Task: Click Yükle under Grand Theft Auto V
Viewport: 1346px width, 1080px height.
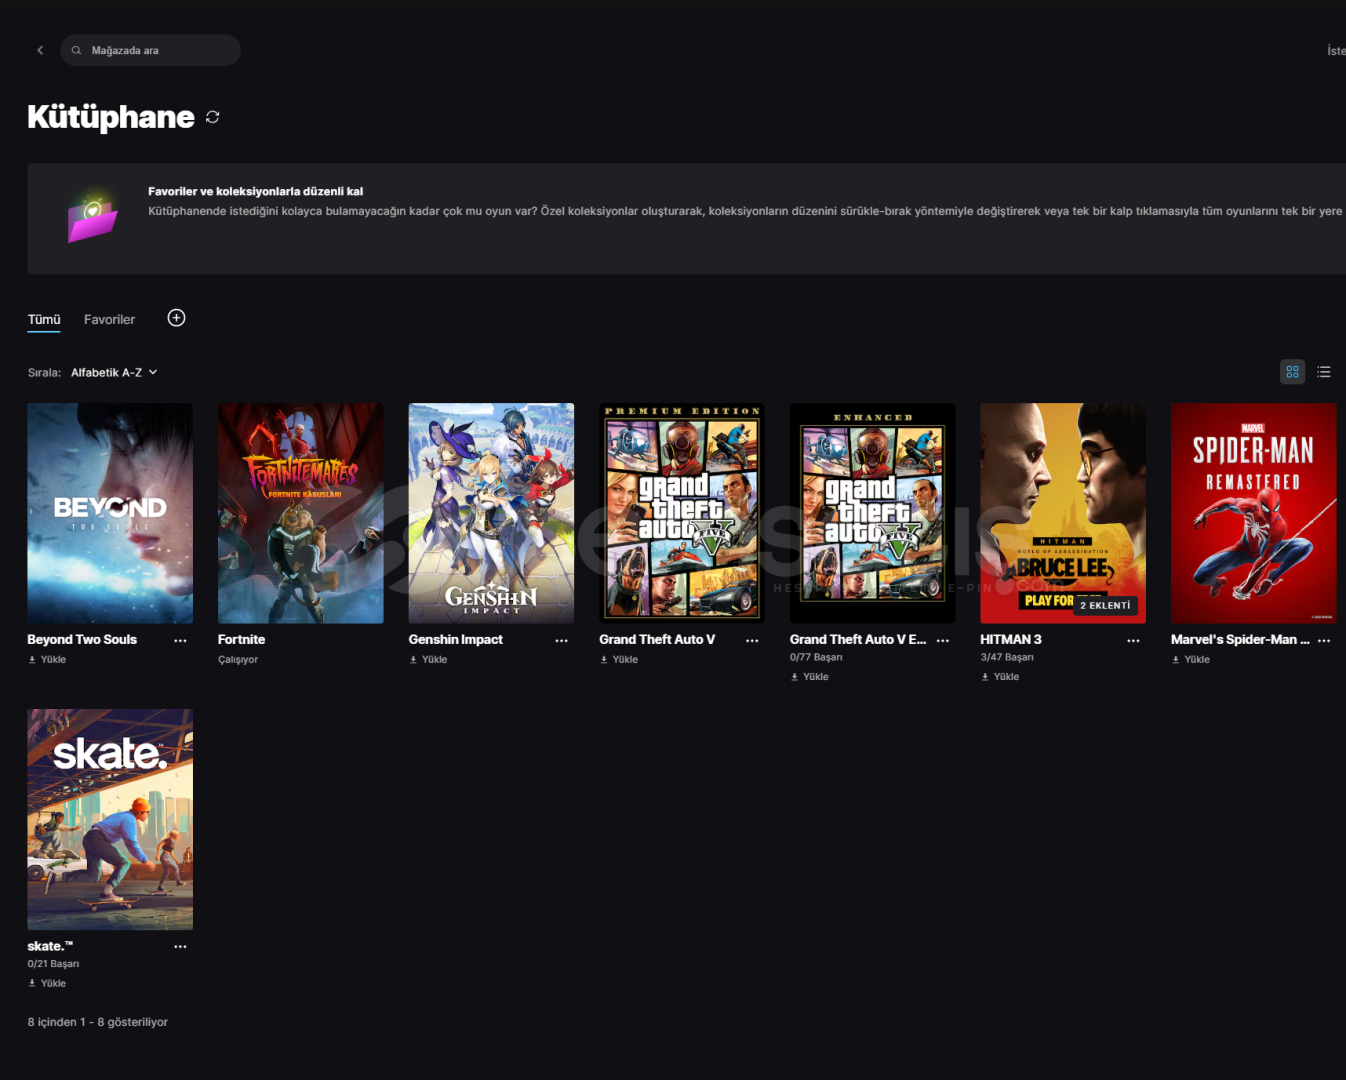Action: pyautogui.click(x=619, y=659)
